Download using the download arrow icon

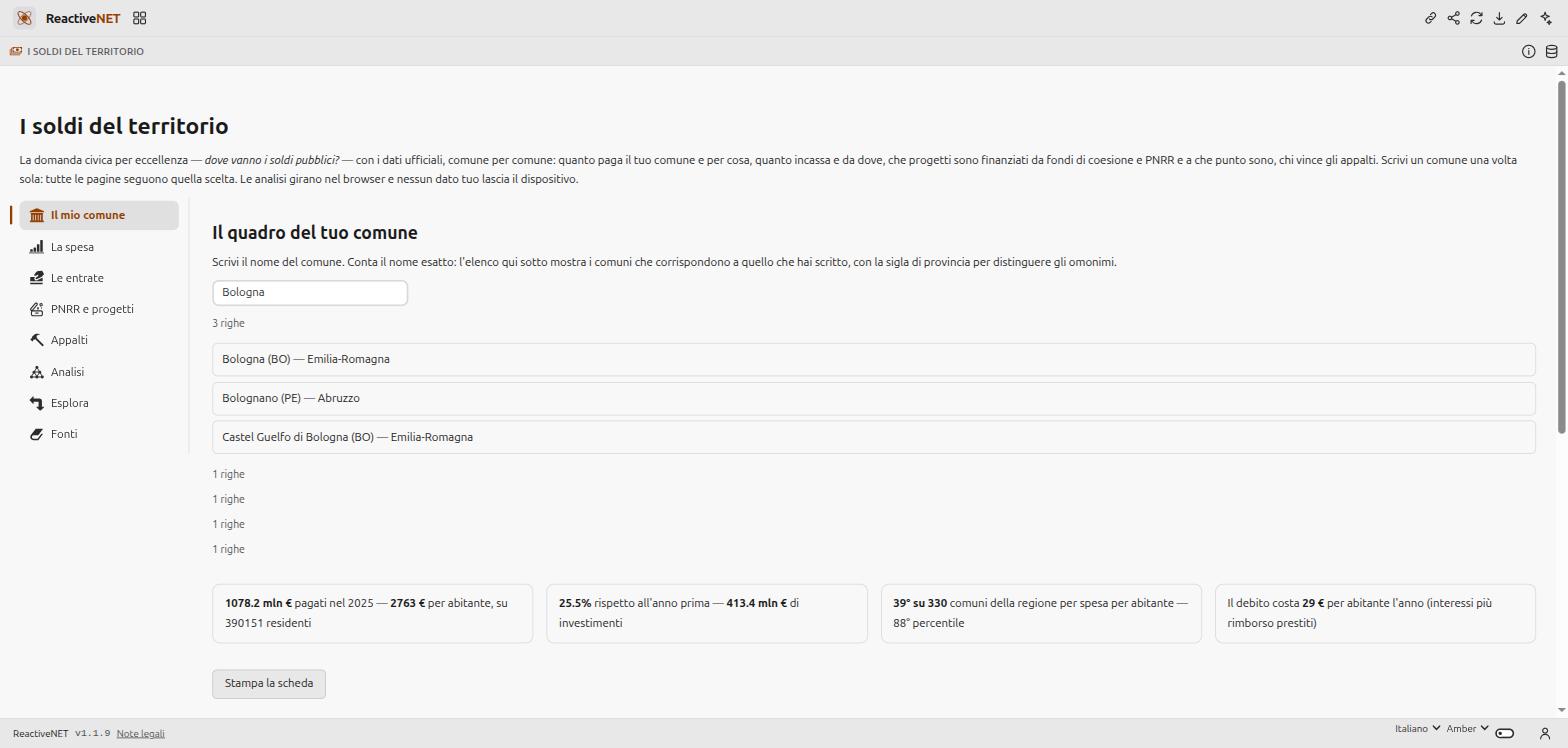tap(1500, 18)
